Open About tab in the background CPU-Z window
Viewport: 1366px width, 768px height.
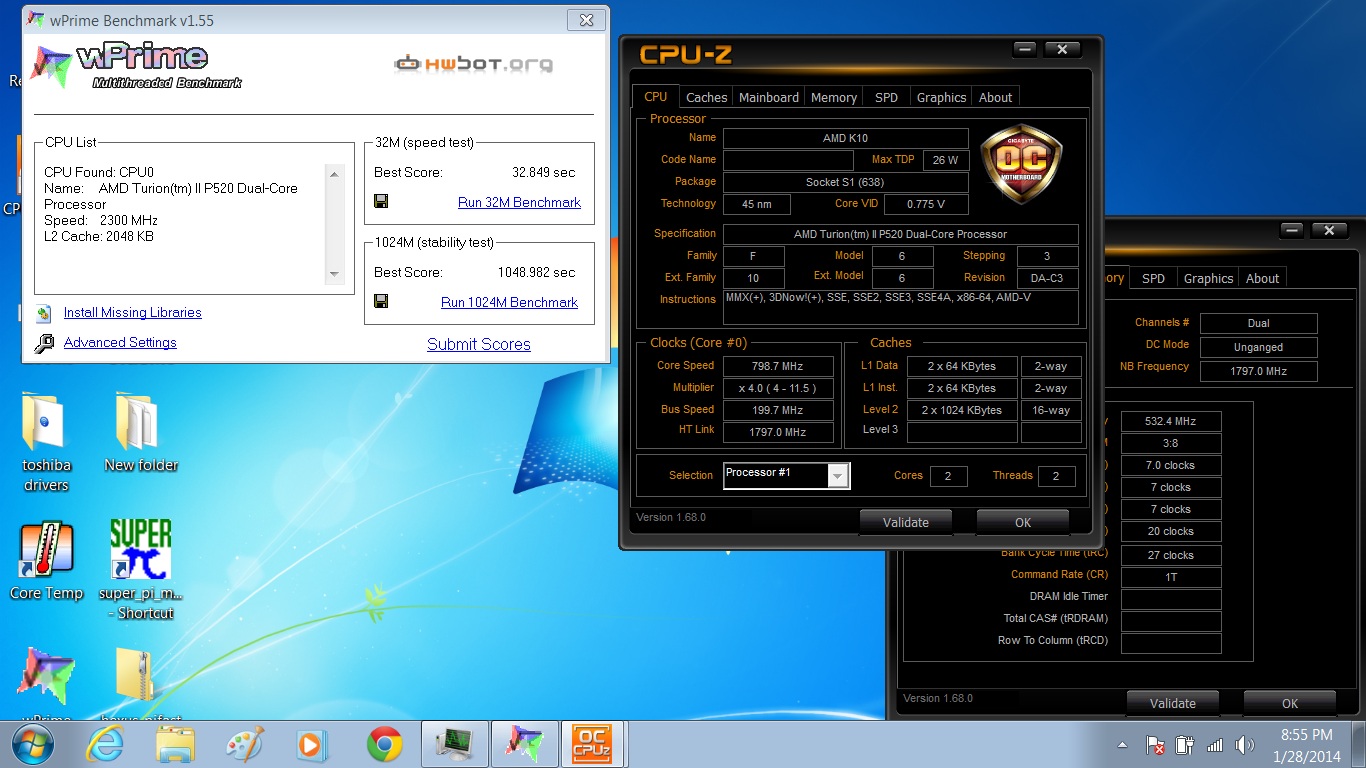click(1263, 278)
